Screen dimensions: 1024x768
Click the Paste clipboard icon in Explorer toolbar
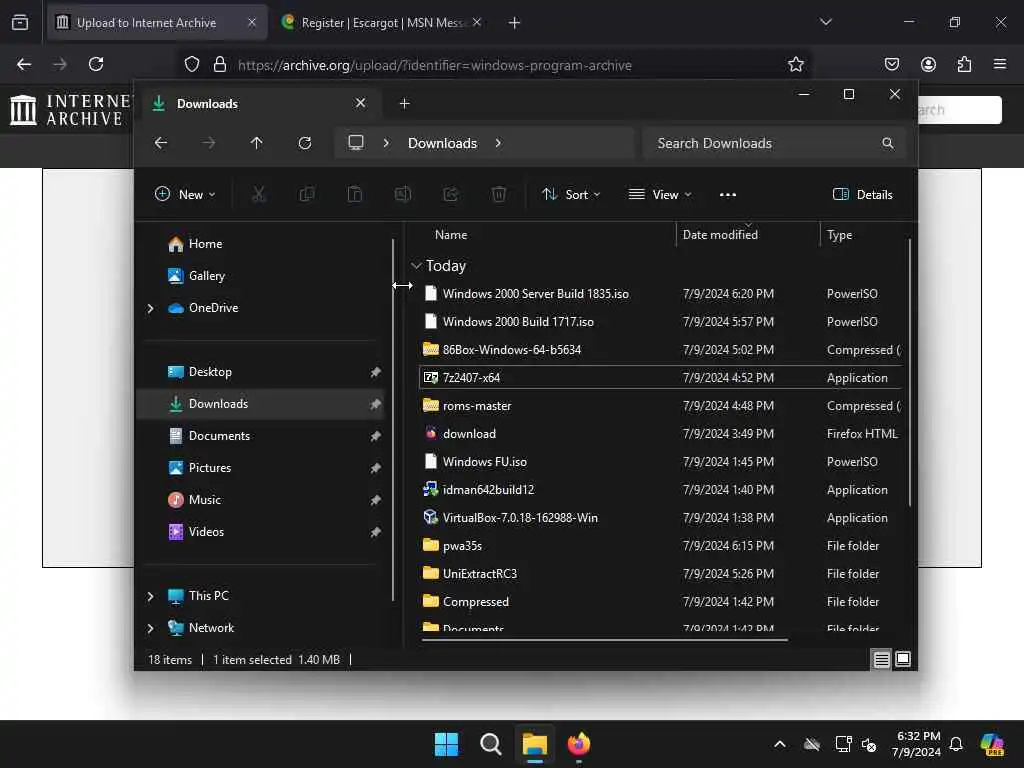coord(355,195)
